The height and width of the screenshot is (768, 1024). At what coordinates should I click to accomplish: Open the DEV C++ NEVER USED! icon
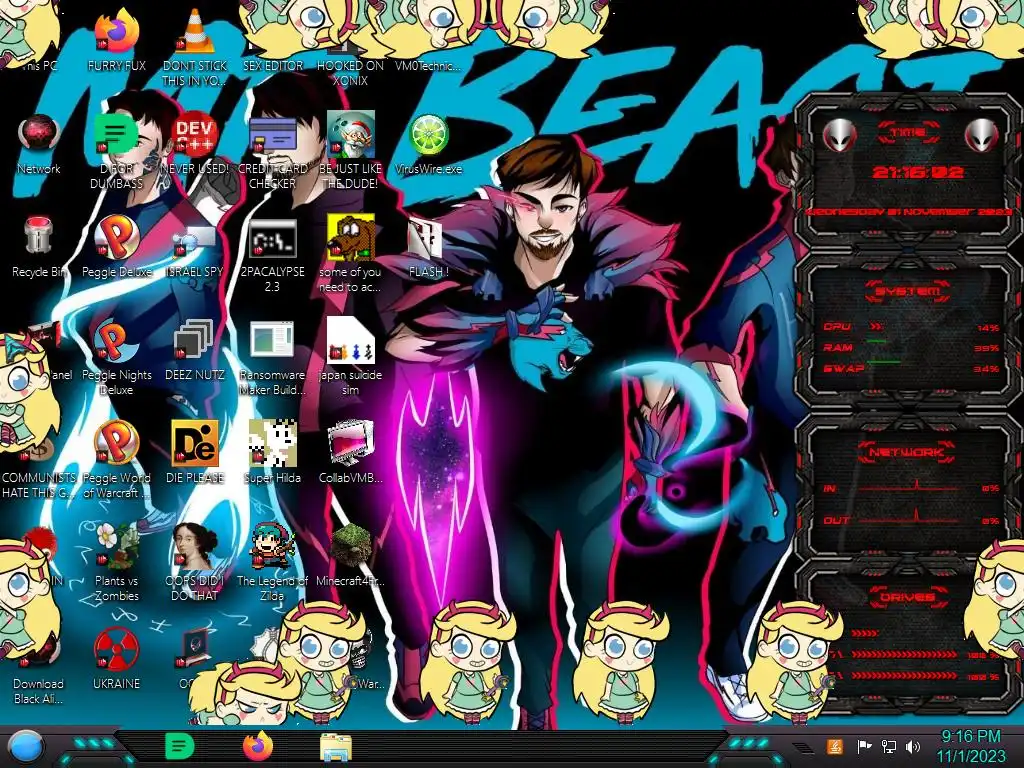click(x=195, y=135)
